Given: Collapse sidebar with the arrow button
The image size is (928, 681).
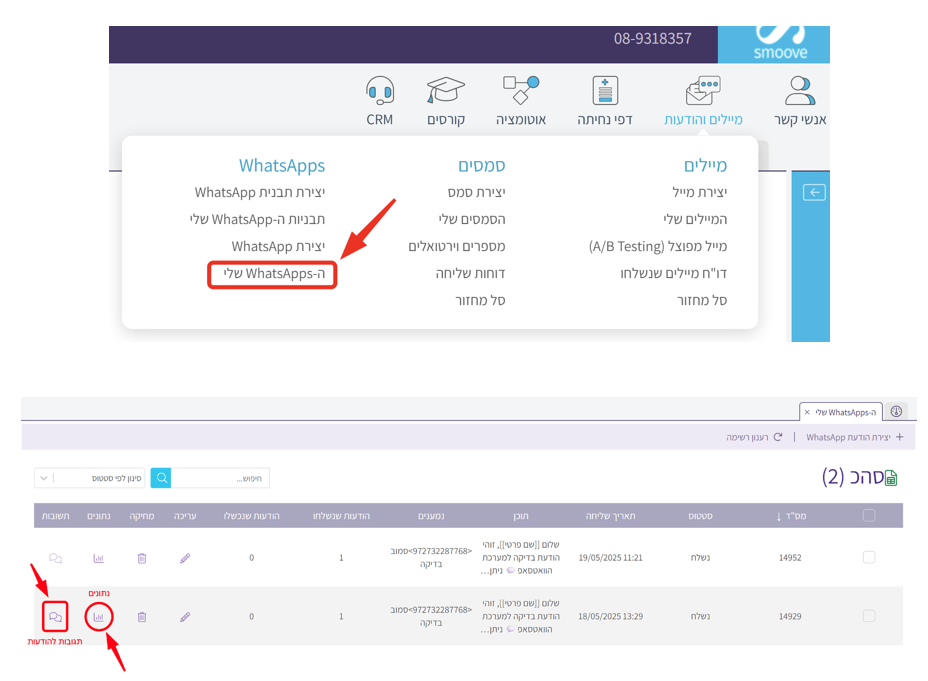Looking at the screenshot, I should tap(814, 192).
